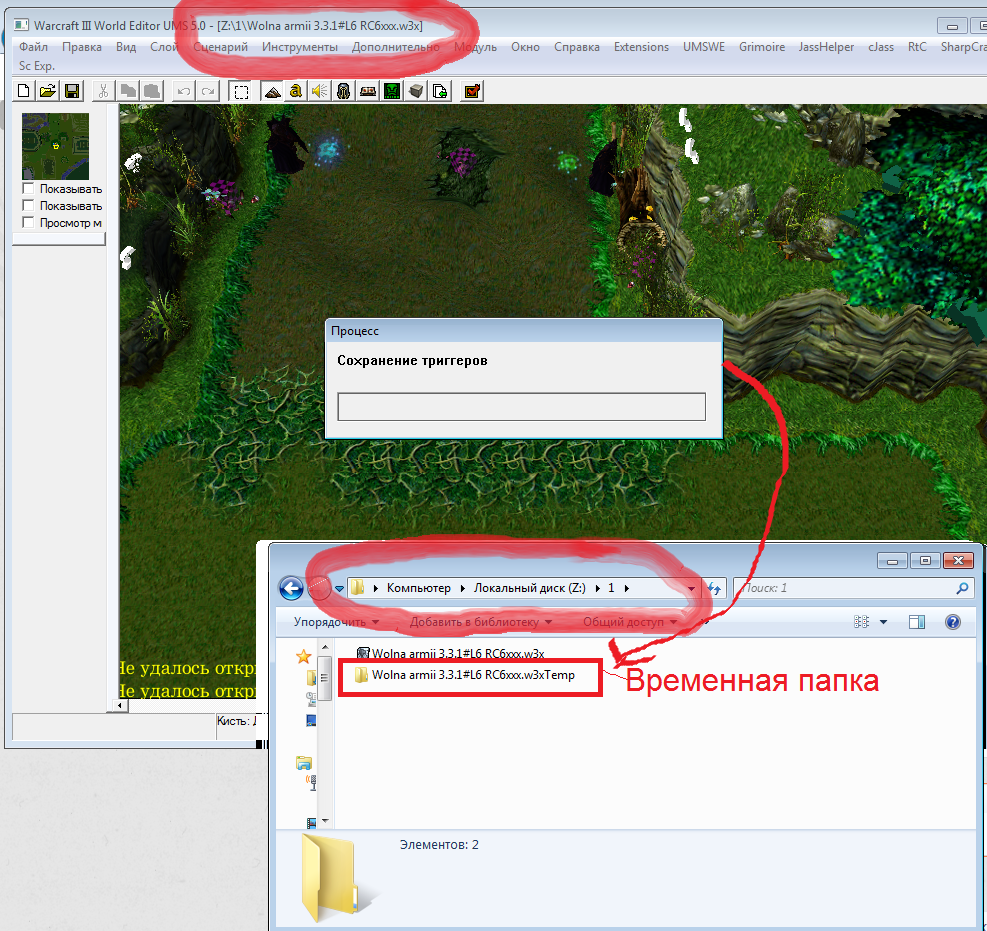This screenshot has height=931, width=987.
Task: Save the map with the floppy disk icon
Action: [x=72, y=91]
